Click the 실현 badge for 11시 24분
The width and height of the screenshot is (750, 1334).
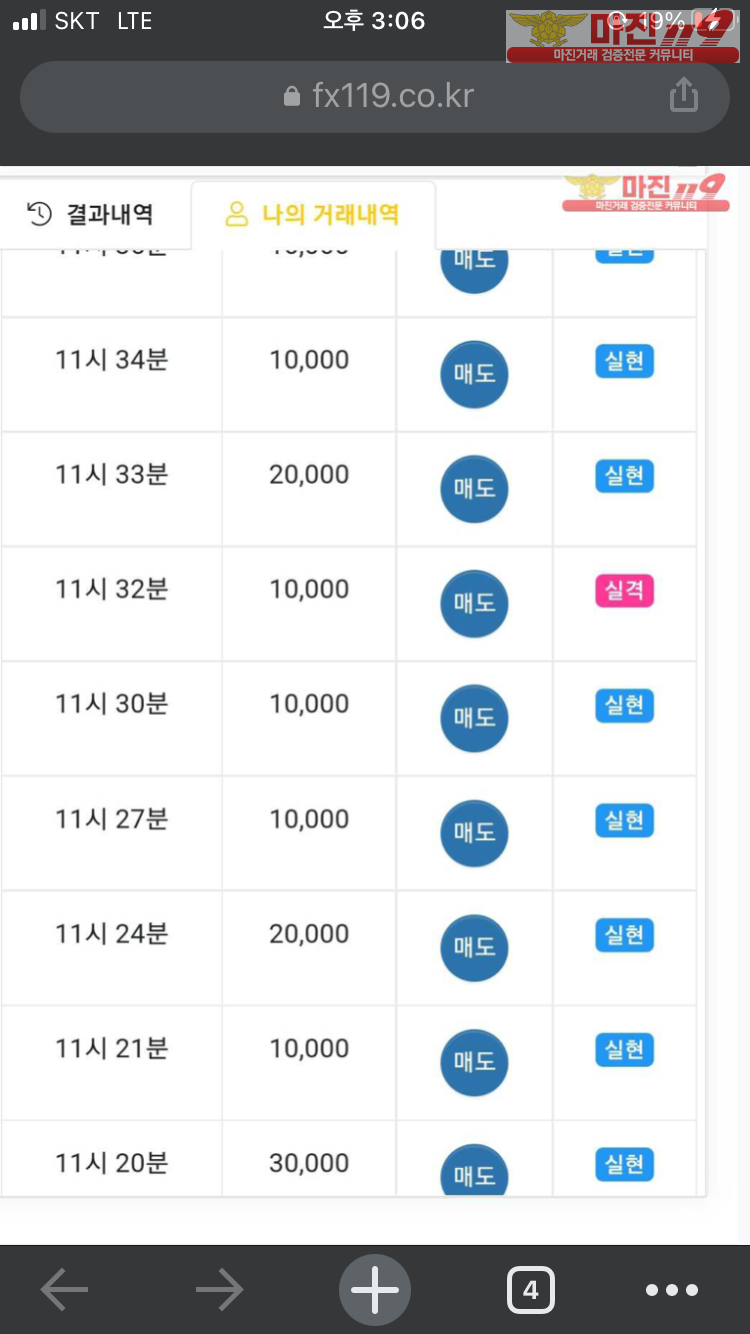coord(624,935)
